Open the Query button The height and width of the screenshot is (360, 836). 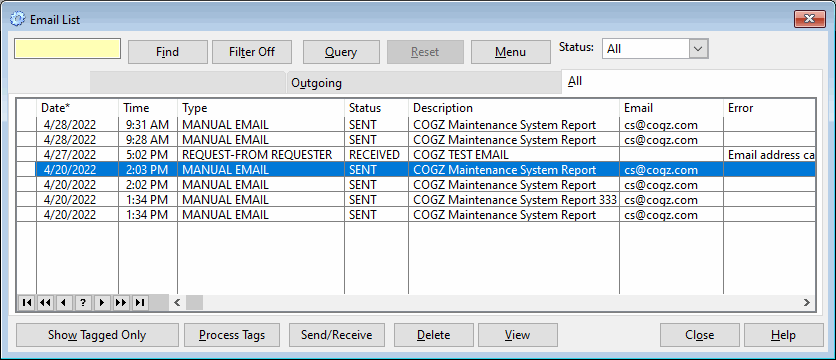(341, 52)
